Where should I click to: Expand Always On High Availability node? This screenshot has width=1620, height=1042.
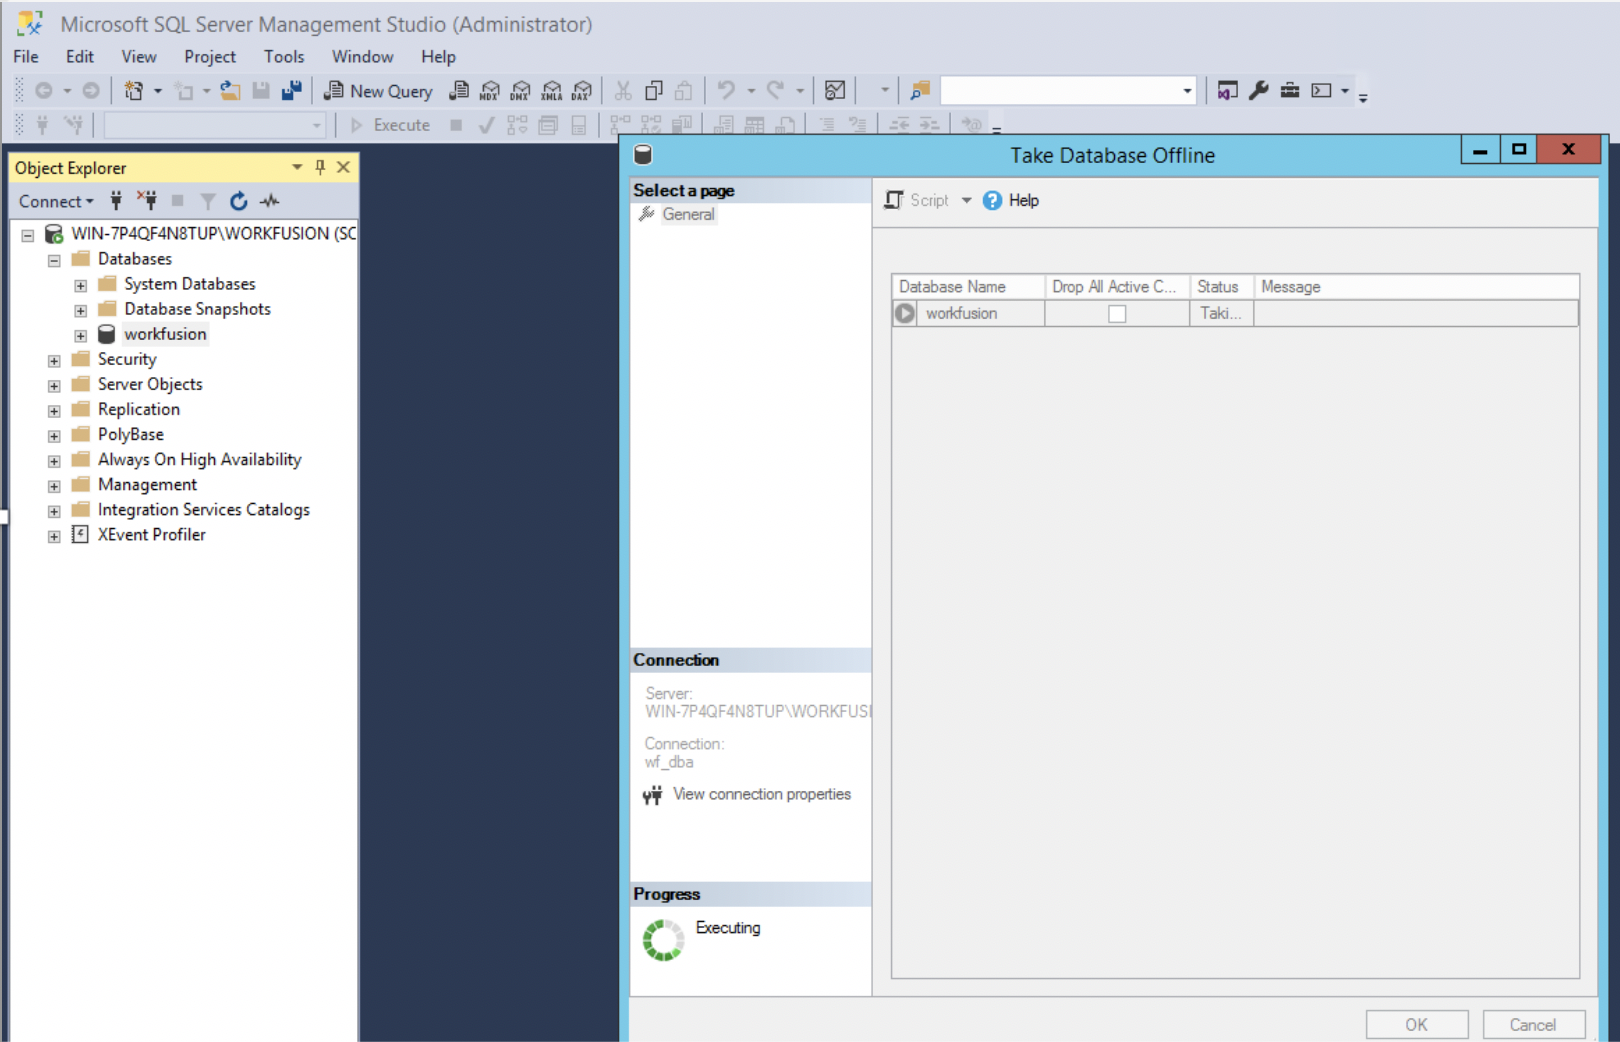(54, 461)
